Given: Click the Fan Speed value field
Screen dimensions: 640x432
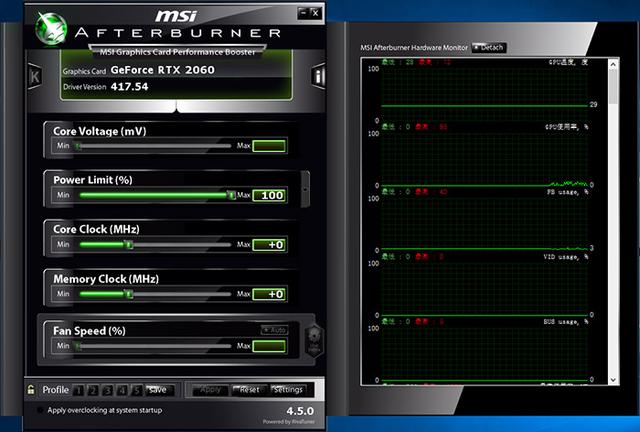Looking at the screenshot, I should click(269, 346).
